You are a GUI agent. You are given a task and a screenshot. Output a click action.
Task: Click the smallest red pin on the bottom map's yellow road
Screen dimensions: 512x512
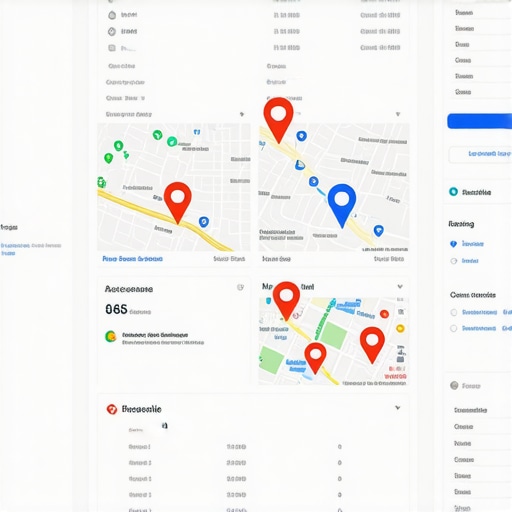point(315,358)
